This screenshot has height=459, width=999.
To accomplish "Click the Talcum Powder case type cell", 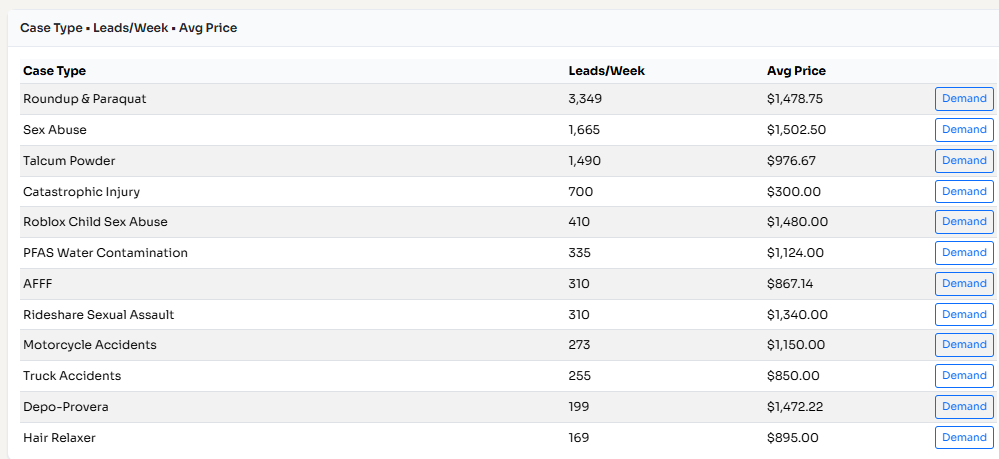I will (x=69, y=161).
